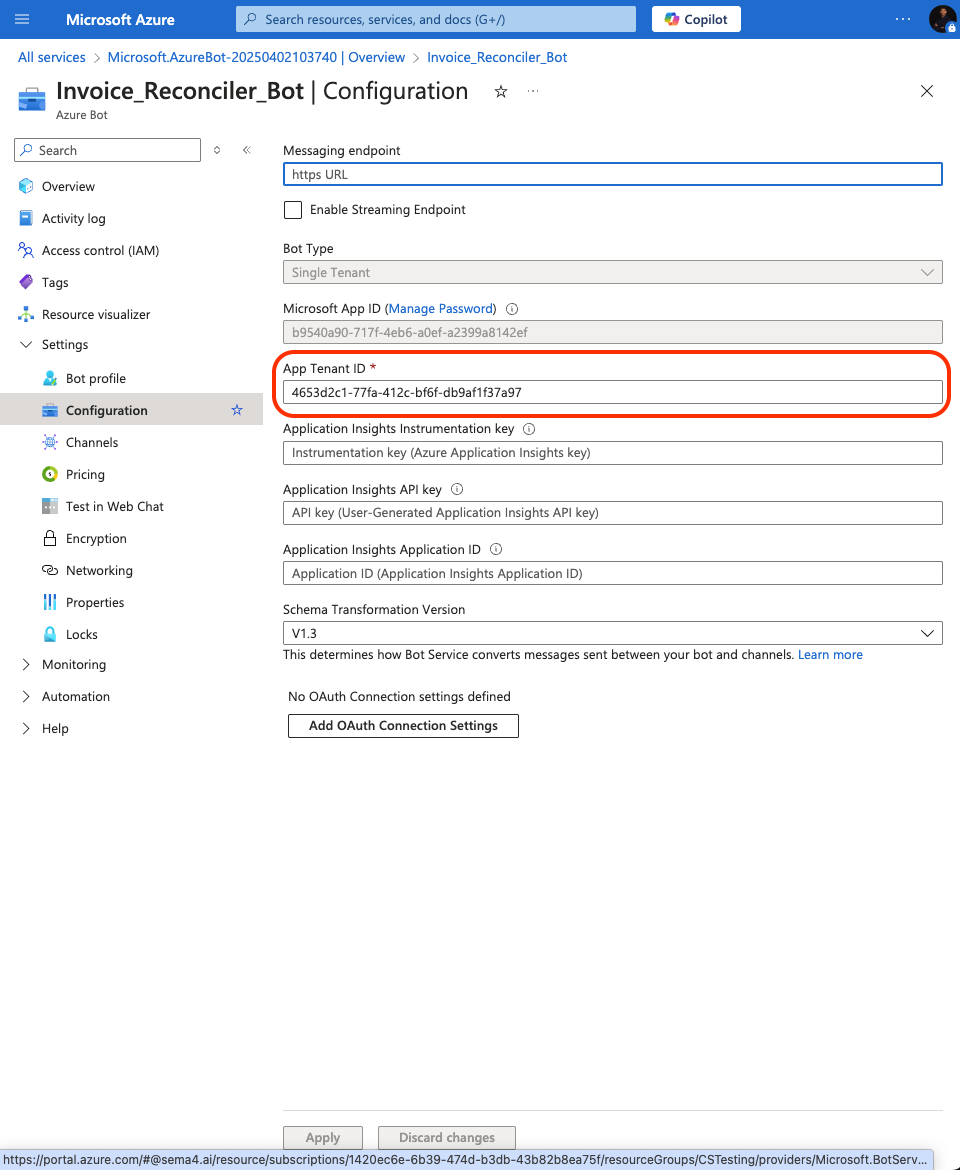Expand the Monitoring group

click(26, 665)
